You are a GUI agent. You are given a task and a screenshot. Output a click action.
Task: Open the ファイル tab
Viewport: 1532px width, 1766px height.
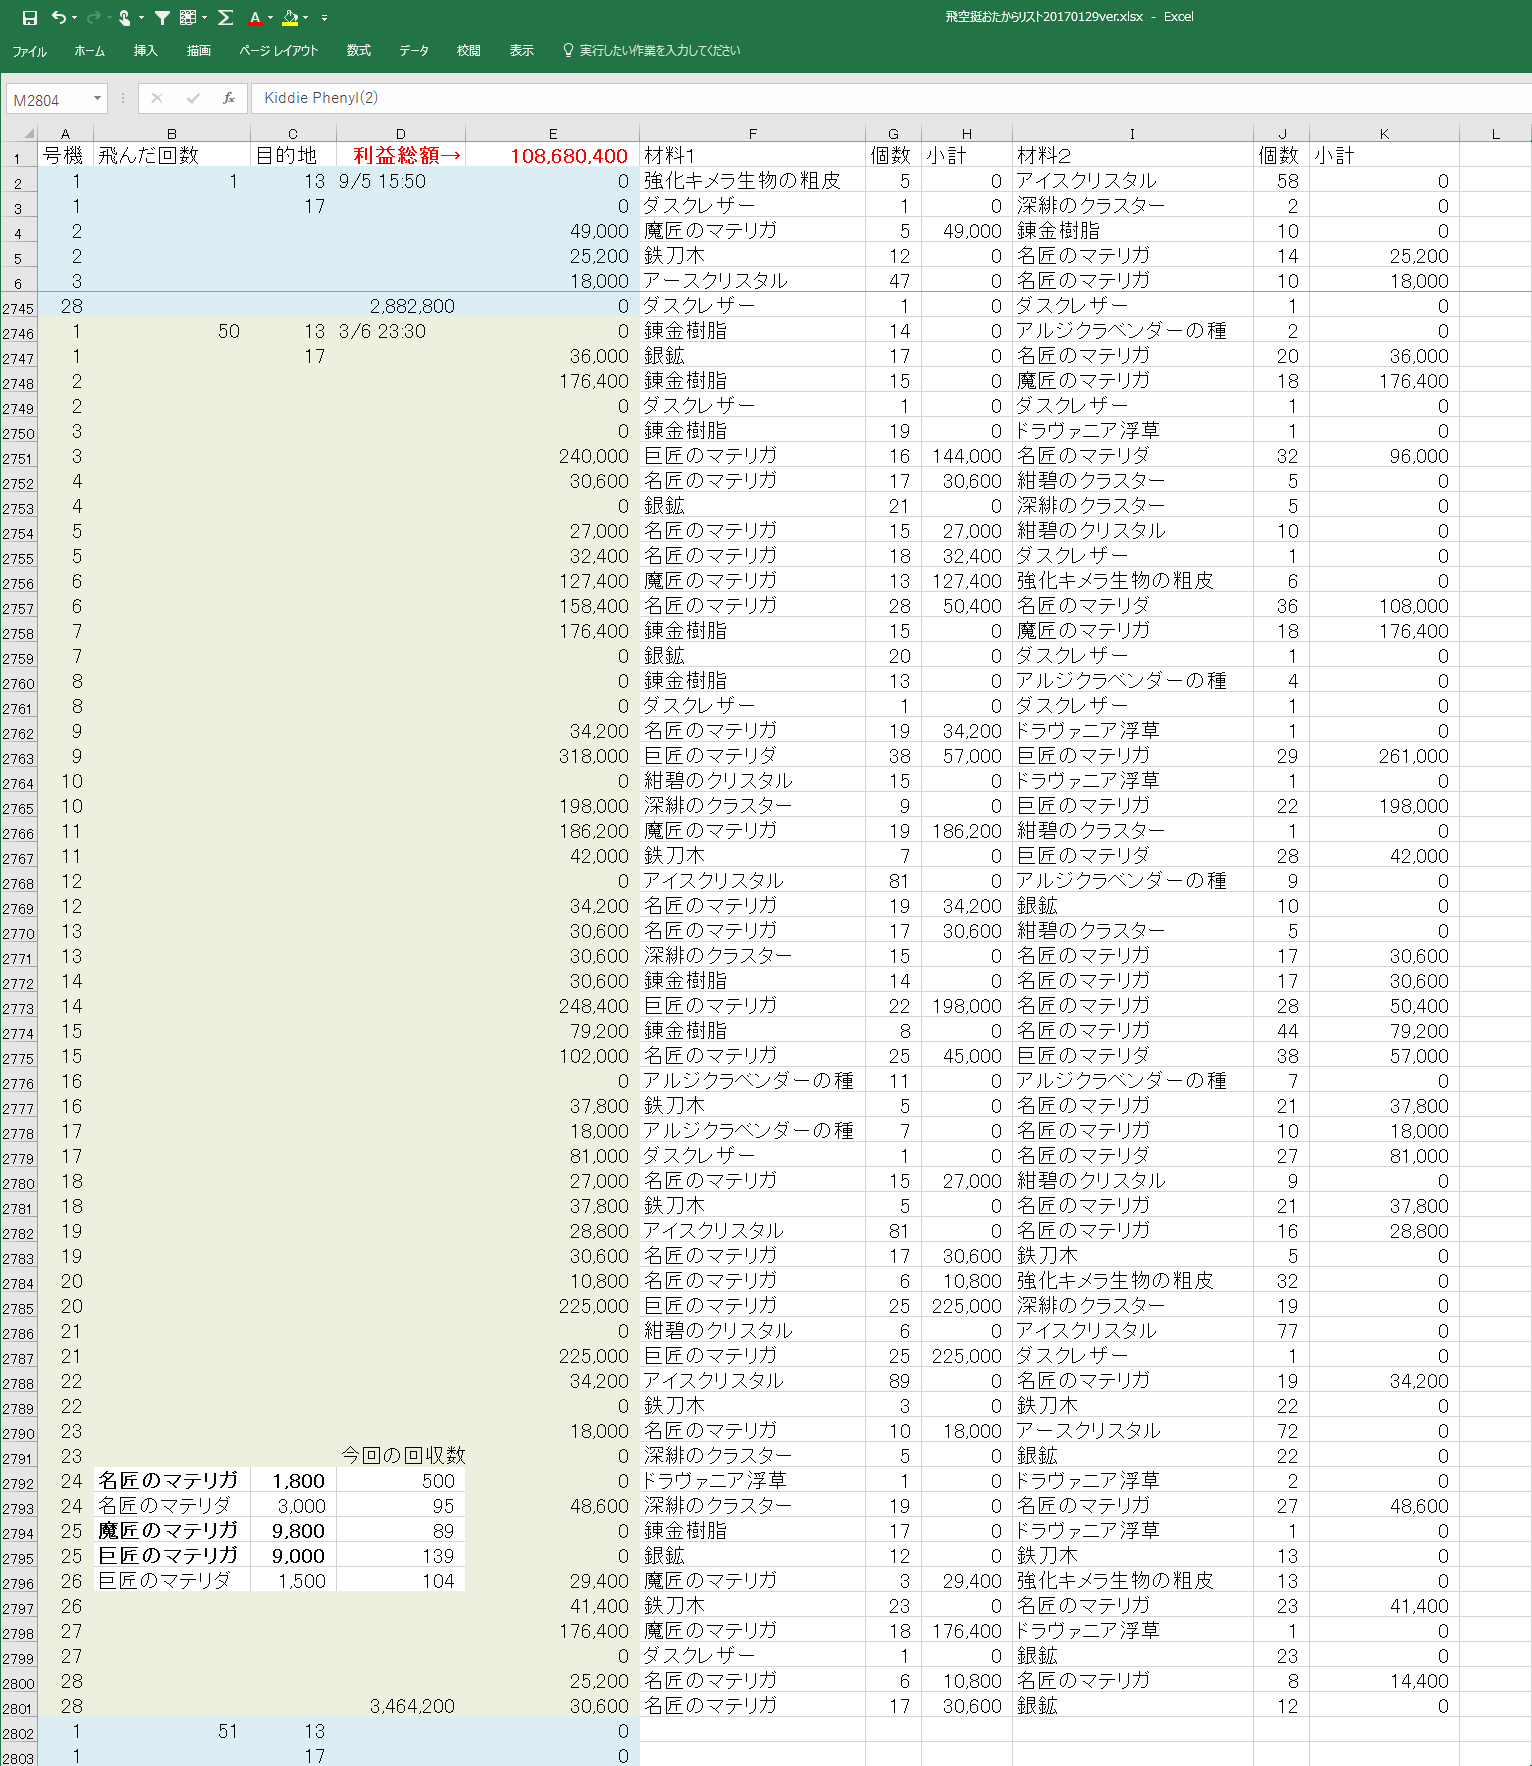click(29, 51)
